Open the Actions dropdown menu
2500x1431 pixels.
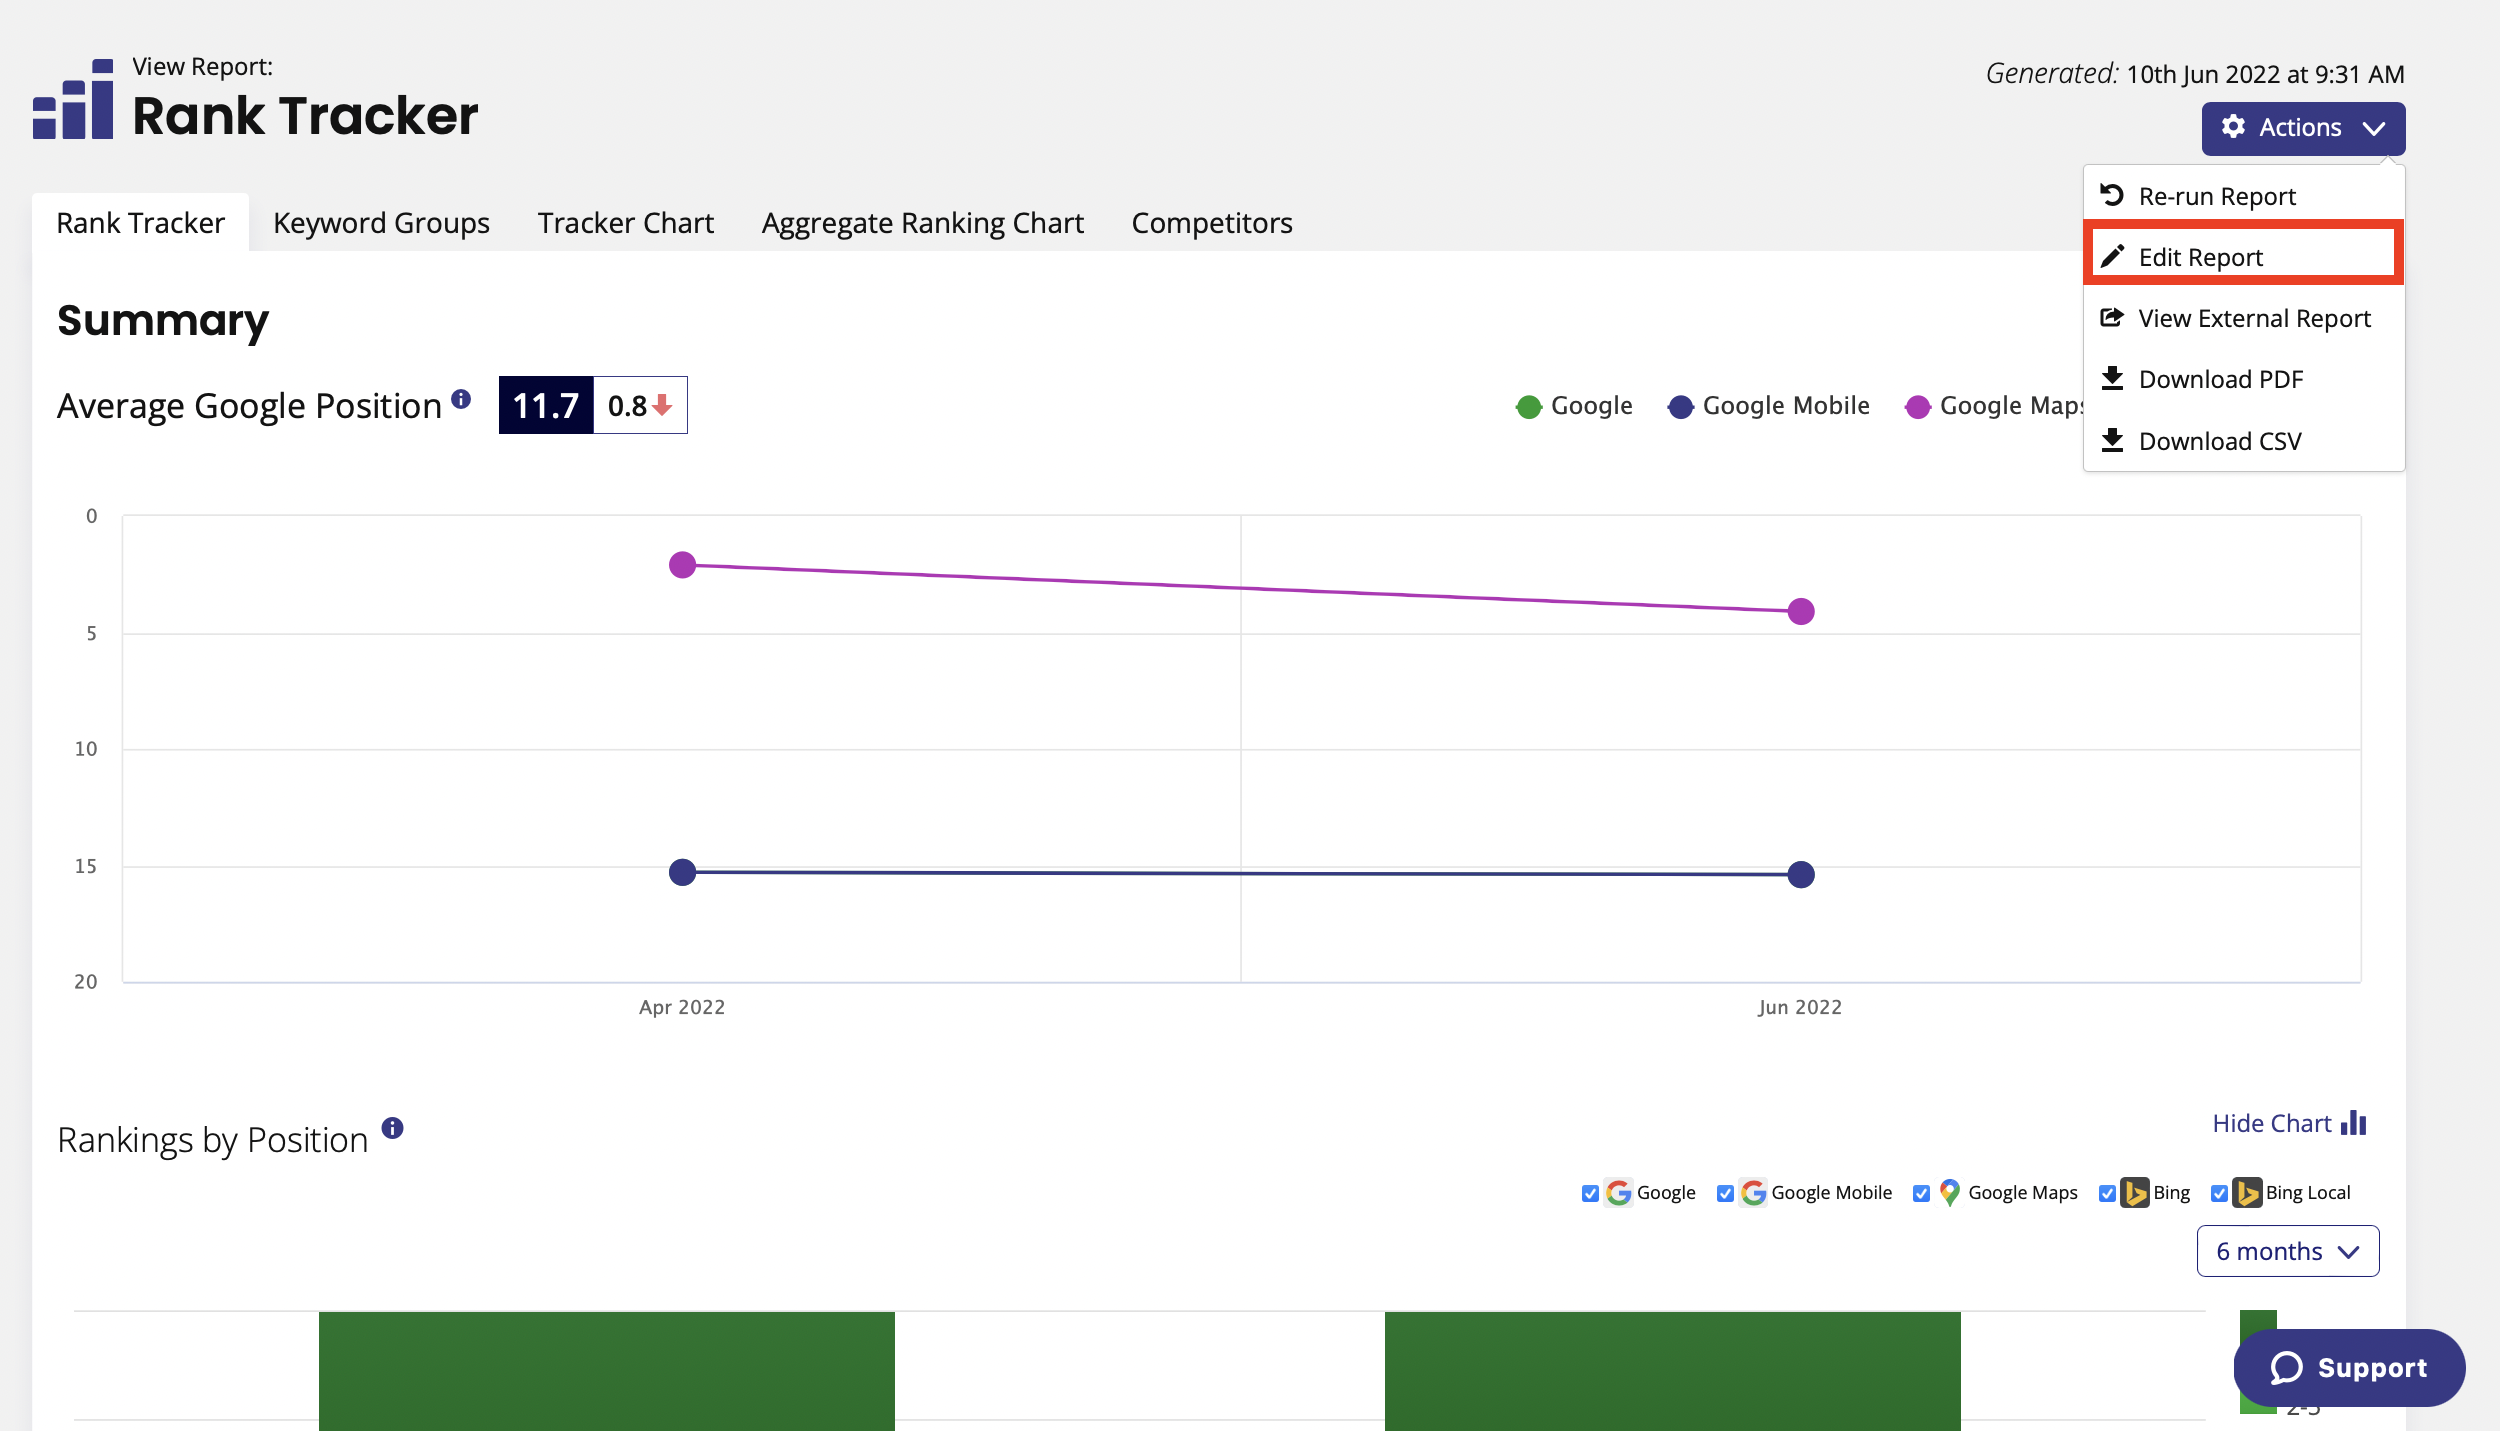pos(2303,128)
